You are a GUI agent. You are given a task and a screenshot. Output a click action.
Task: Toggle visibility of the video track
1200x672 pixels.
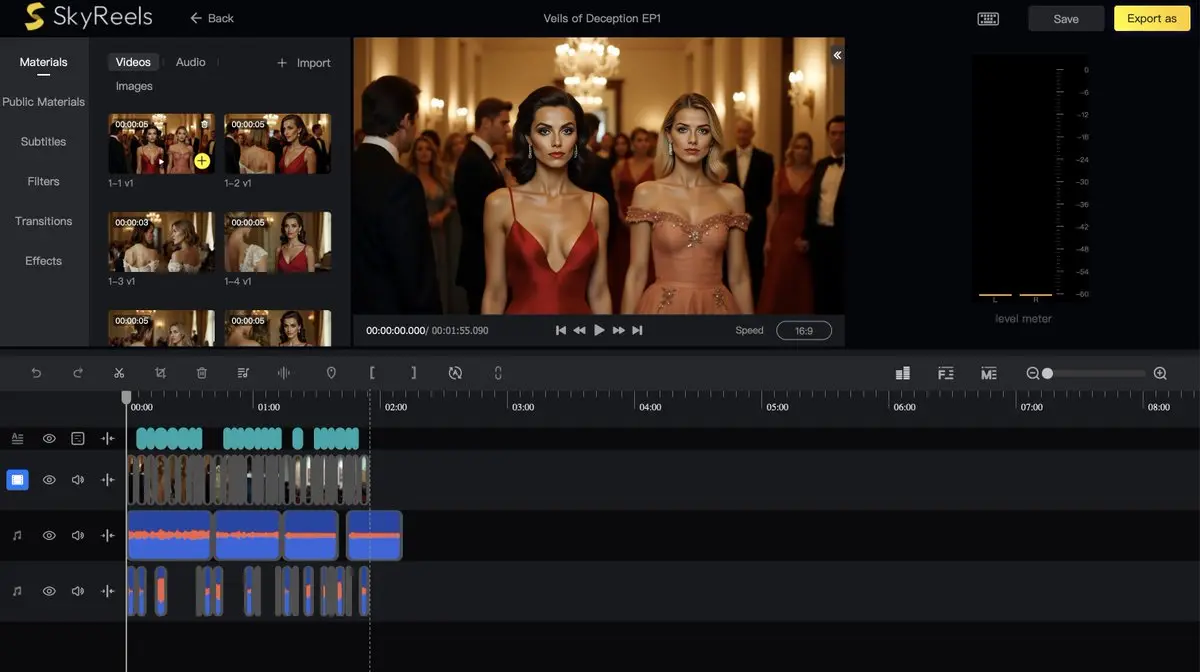[x=49, y=480]
